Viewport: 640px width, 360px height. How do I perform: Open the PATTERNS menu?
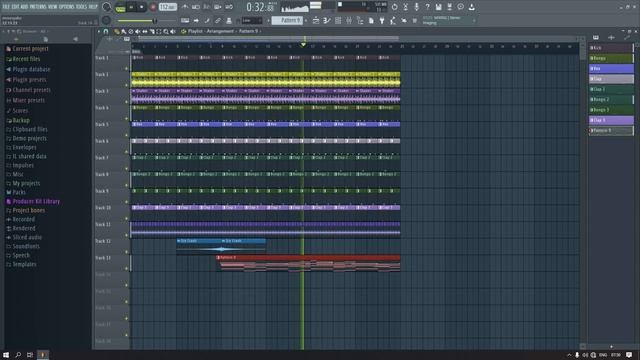(38, 7)
